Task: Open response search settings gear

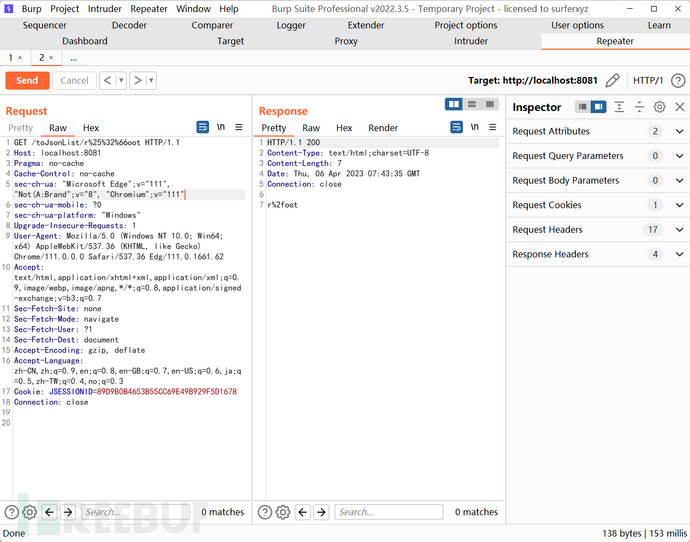Action: click(283, 512)
